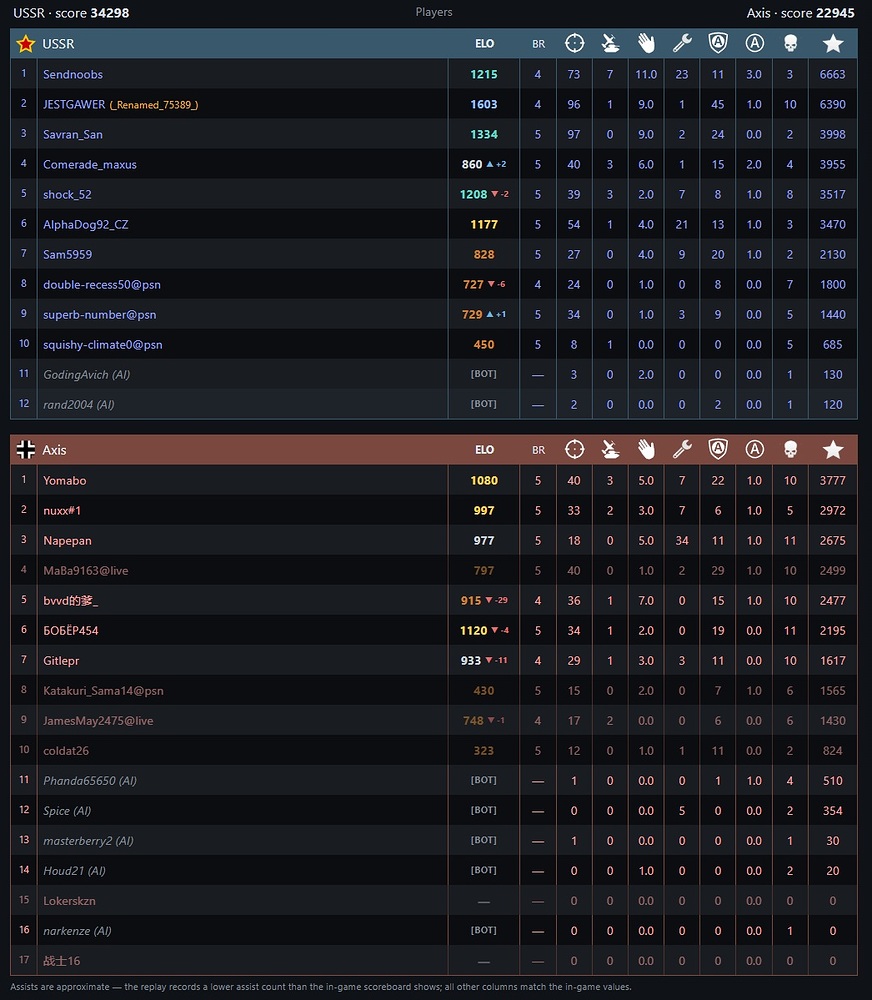Image resolution: width=872 pixels, height=1000 pixels.
Task: Select the ELO column header in USSR table
Action: click(484, 43)
